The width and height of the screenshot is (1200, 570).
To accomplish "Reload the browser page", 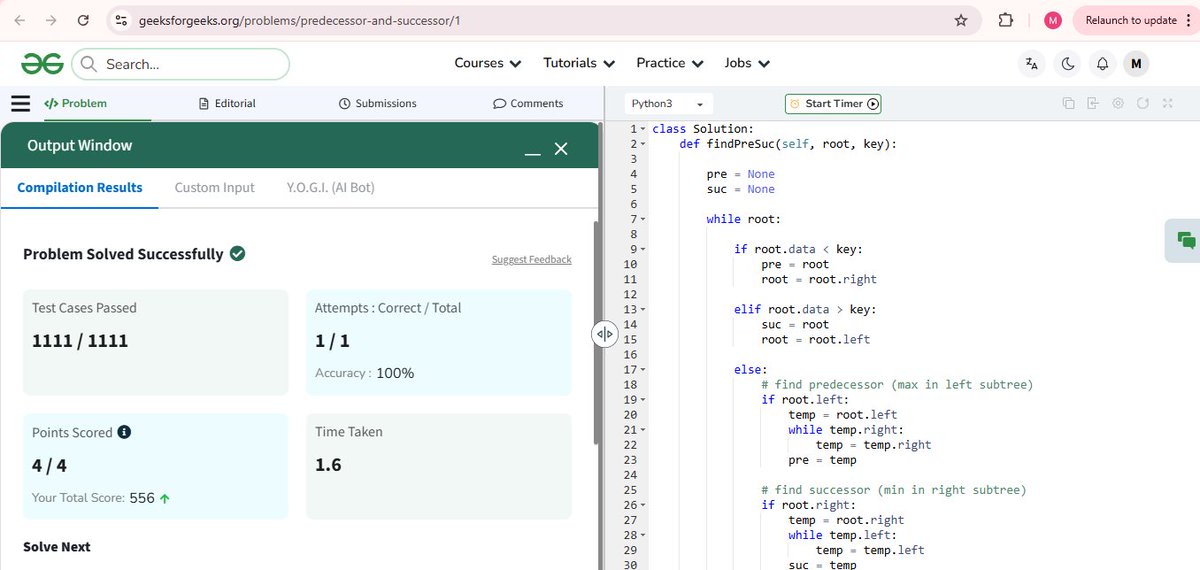I will pyautogui.click(x=83, y=20).
